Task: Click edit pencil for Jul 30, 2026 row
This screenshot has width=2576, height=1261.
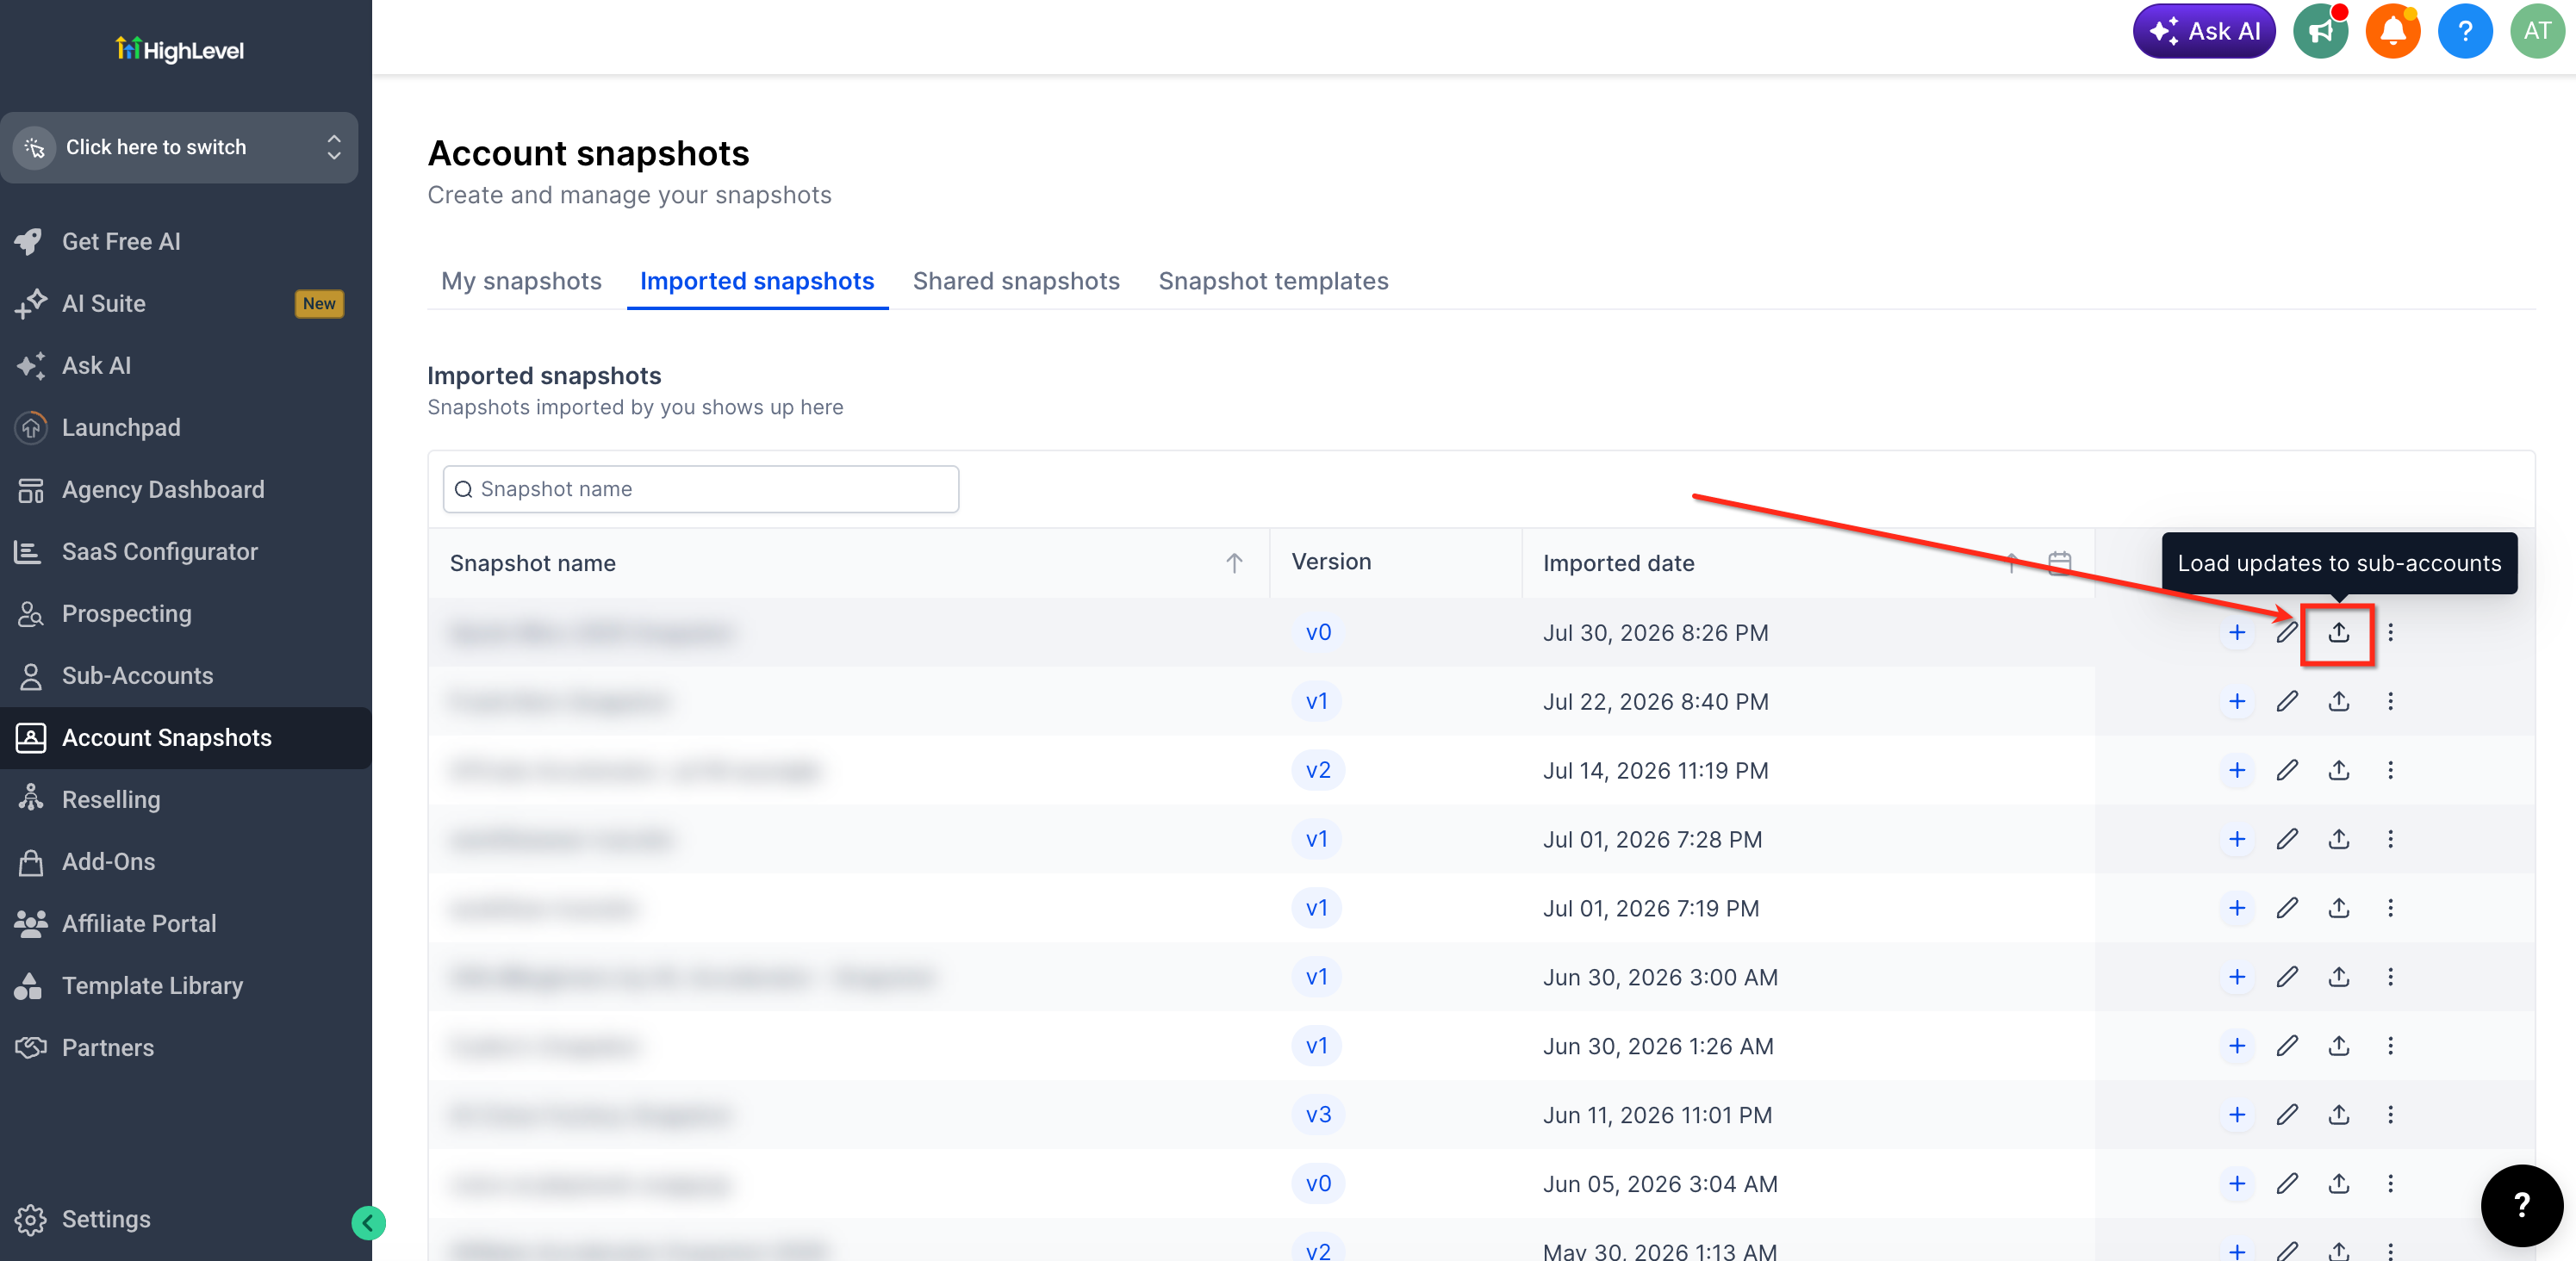Action: pyautogui.click(x=2287, y=632)
